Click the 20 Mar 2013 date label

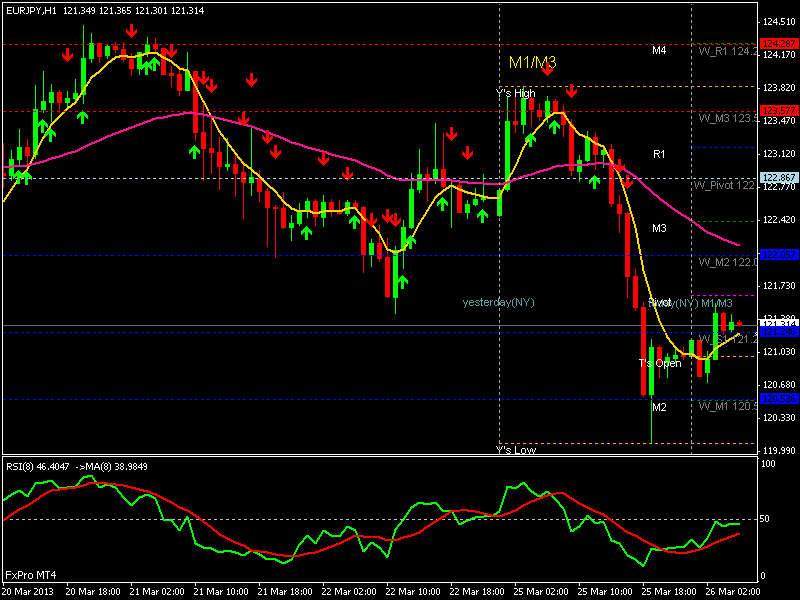28,591
